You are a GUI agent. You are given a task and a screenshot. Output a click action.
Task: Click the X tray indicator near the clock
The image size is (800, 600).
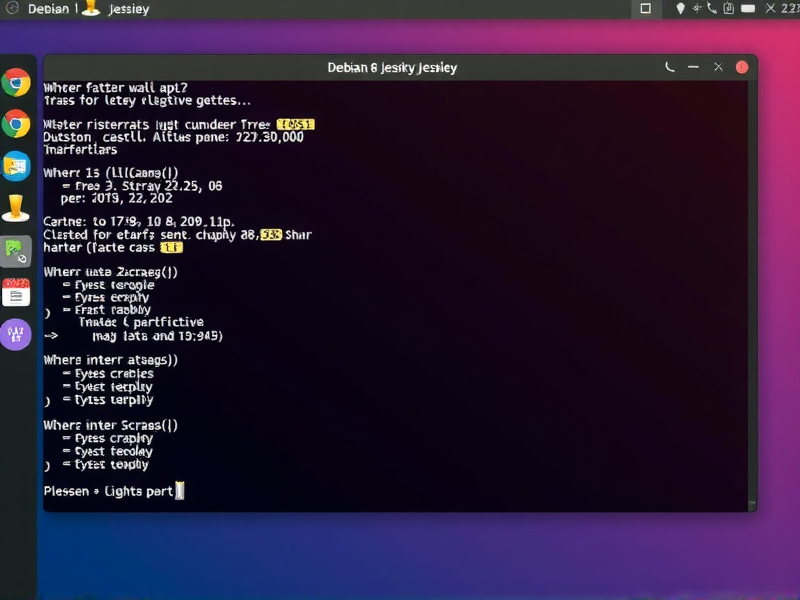click(770, 8)
